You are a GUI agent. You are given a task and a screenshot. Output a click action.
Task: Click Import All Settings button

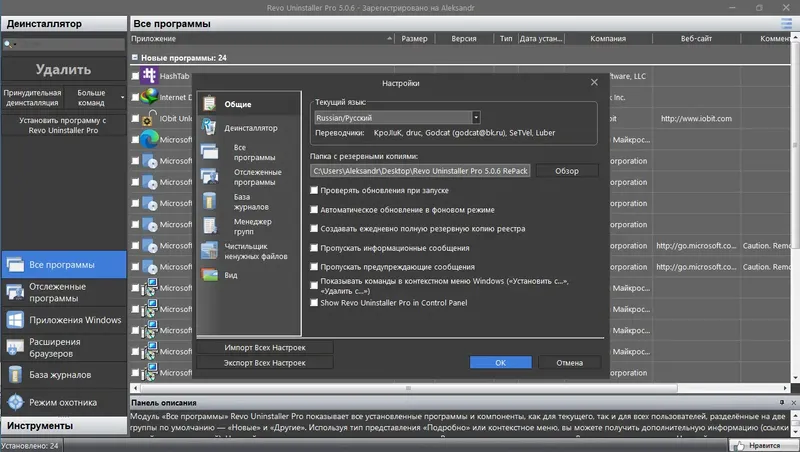click(265, 347)
